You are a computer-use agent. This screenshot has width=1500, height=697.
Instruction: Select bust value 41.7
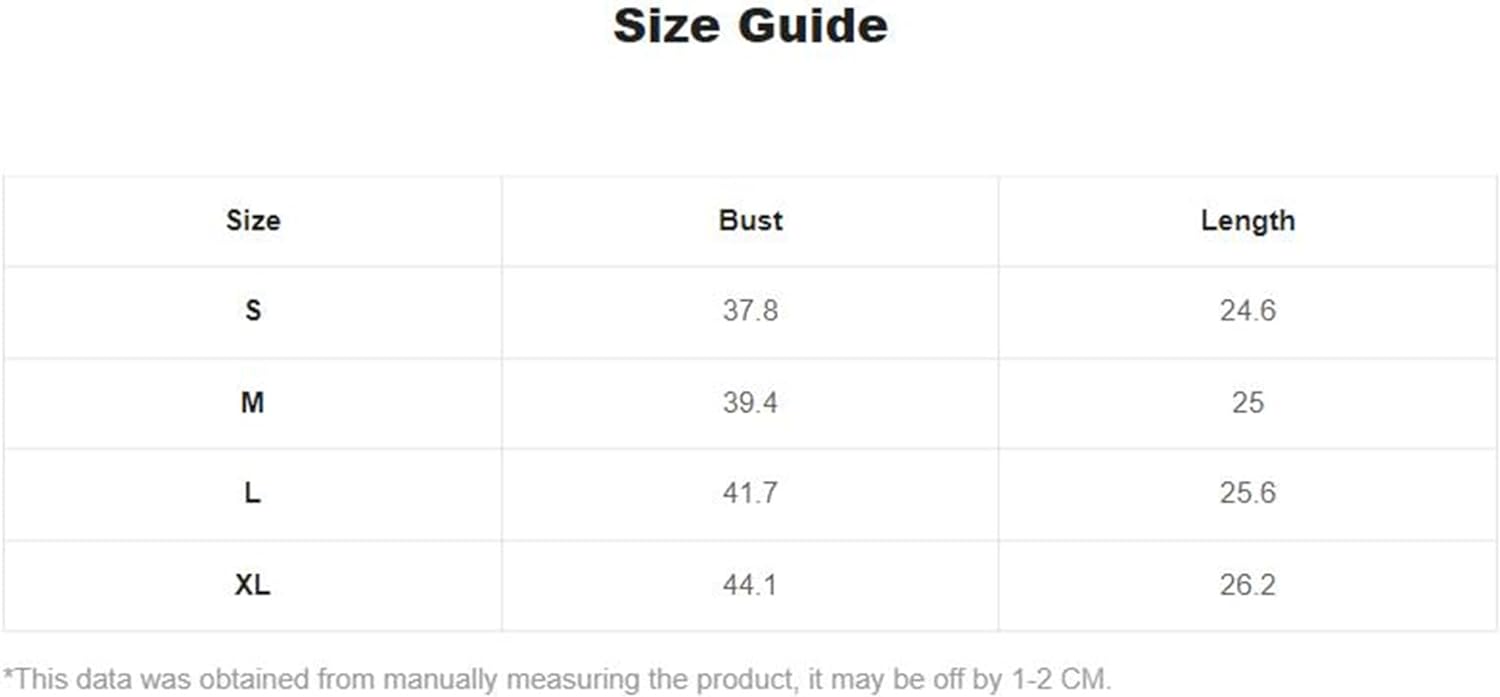pos(750,494)
